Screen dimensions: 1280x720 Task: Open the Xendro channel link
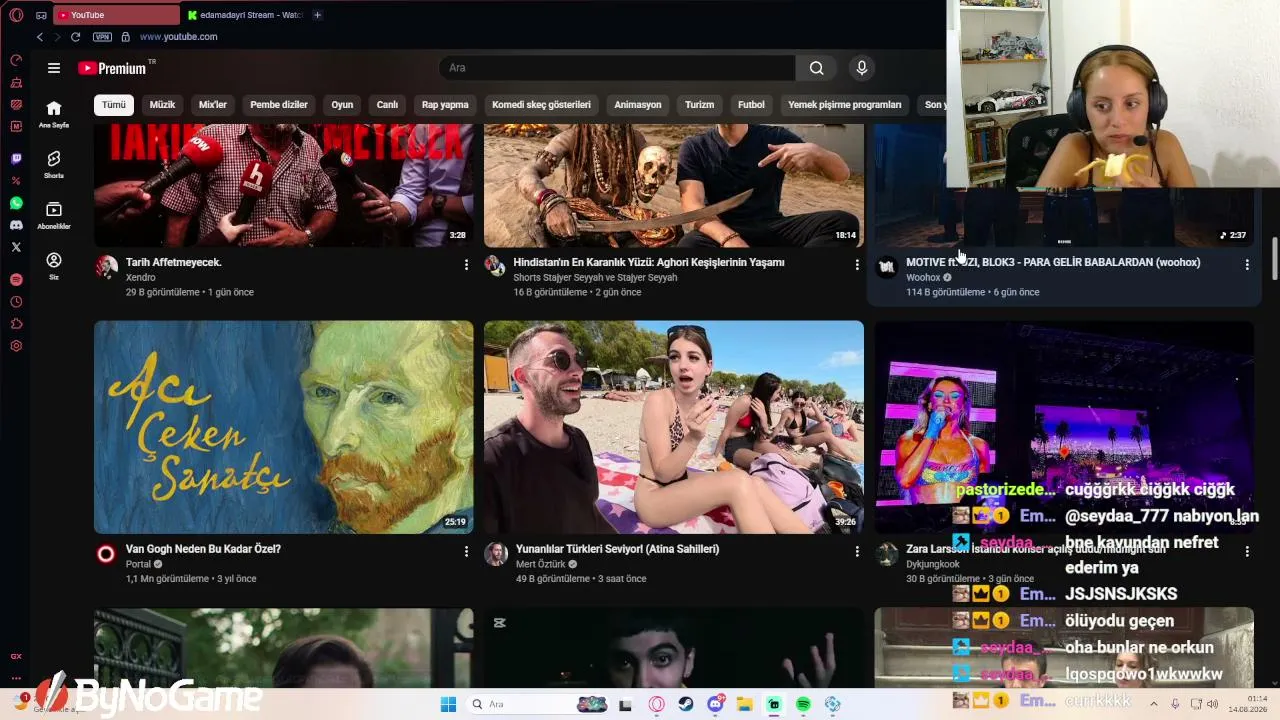tap(141, 278)
